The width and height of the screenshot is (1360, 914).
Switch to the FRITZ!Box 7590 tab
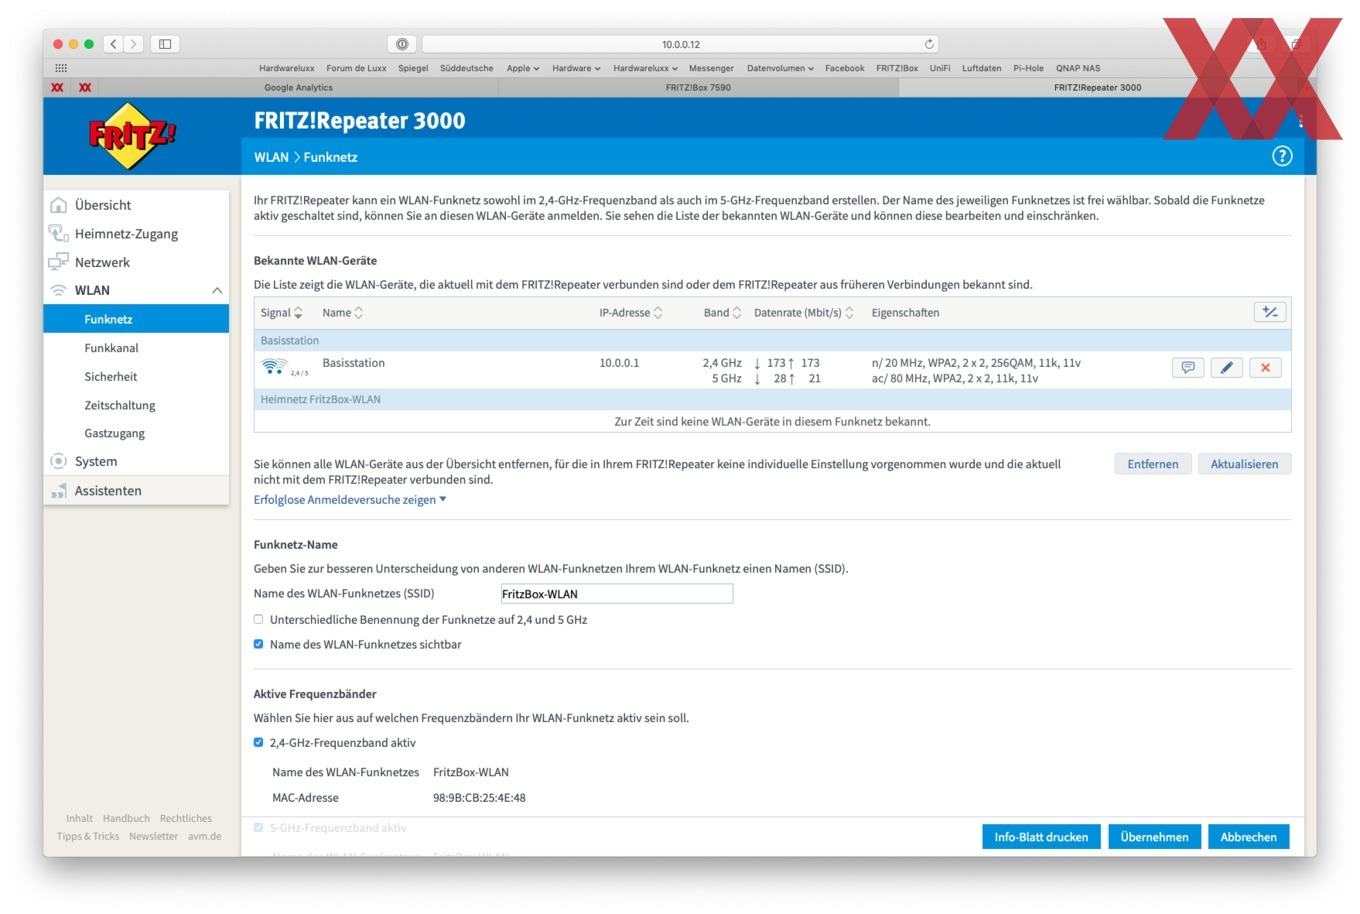pos(698,87)
